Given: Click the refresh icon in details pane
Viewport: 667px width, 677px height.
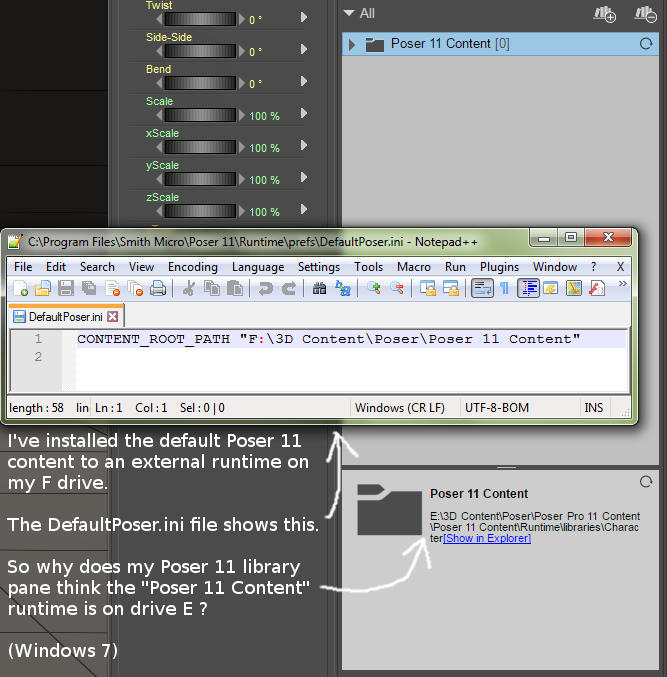Looking at the screenshot, I should [x=646, y=481].
